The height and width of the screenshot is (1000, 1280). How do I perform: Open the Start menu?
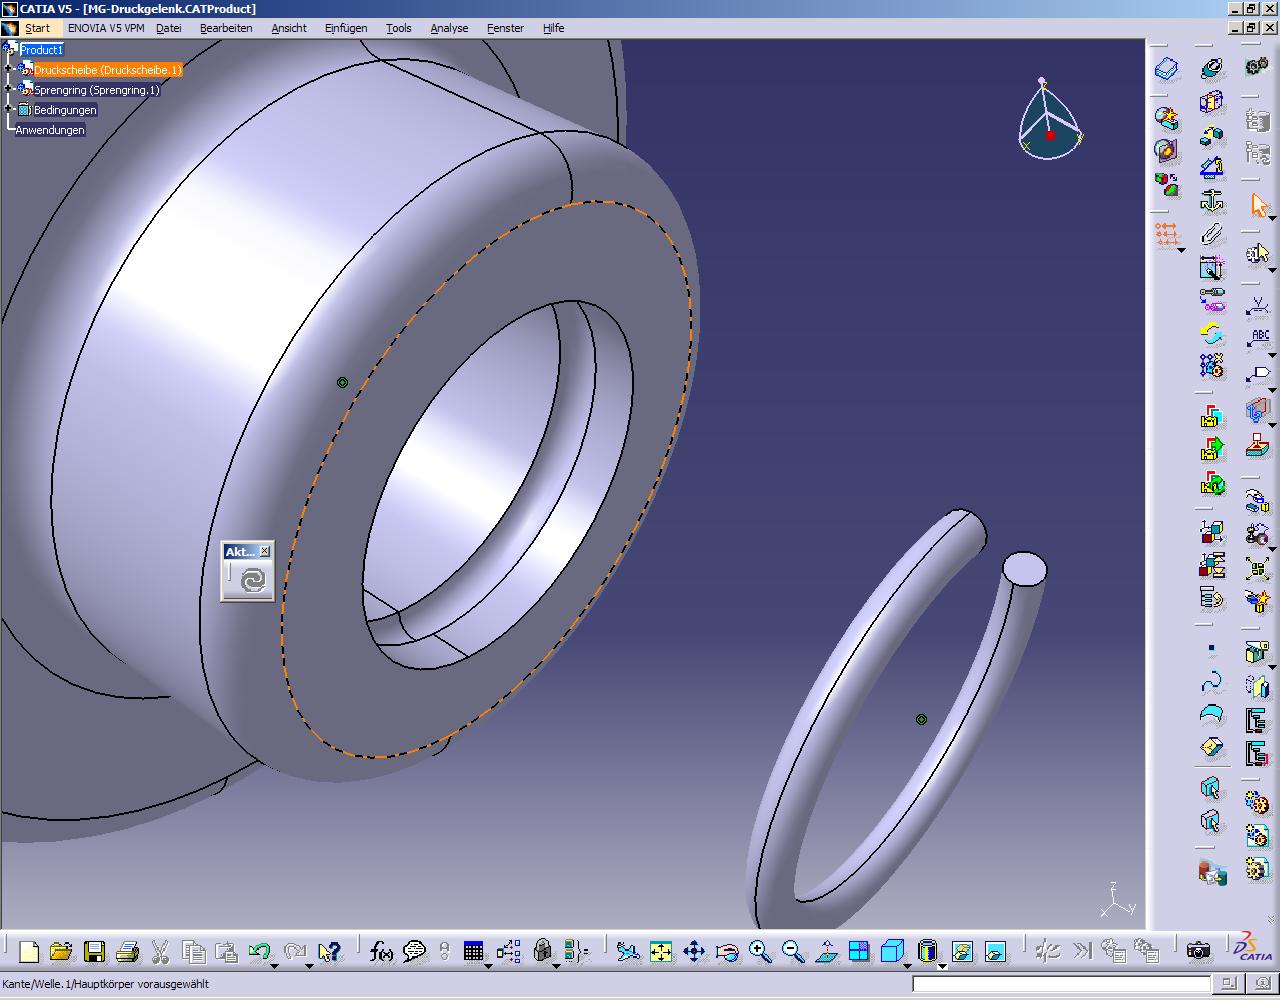tap(38, 28)
